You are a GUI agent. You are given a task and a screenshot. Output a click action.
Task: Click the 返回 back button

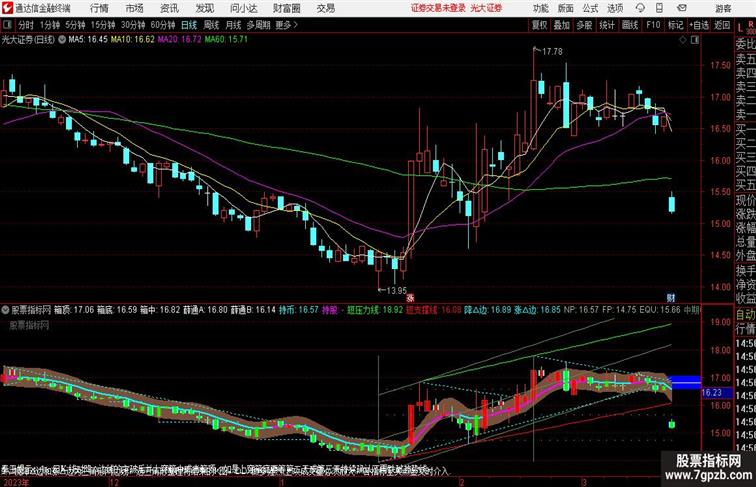click(x=722, y=25)
